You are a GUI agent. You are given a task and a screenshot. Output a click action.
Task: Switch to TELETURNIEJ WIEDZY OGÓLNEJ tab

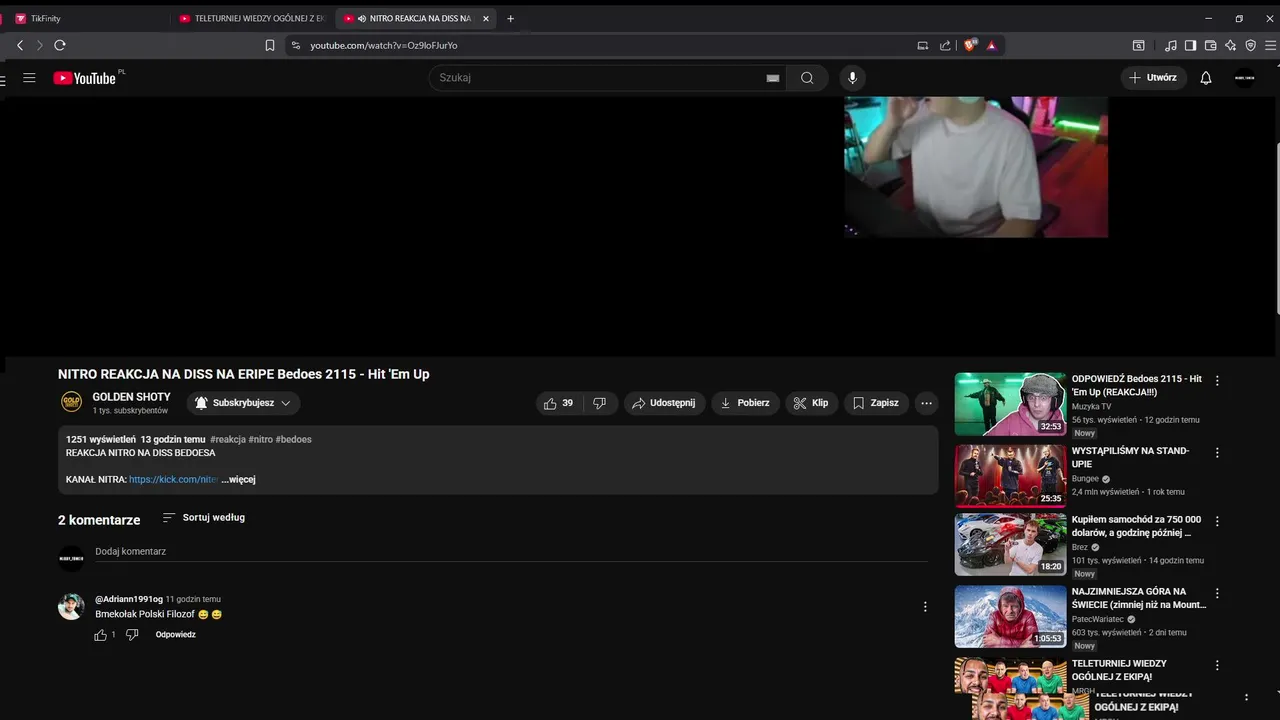[254, 18]
